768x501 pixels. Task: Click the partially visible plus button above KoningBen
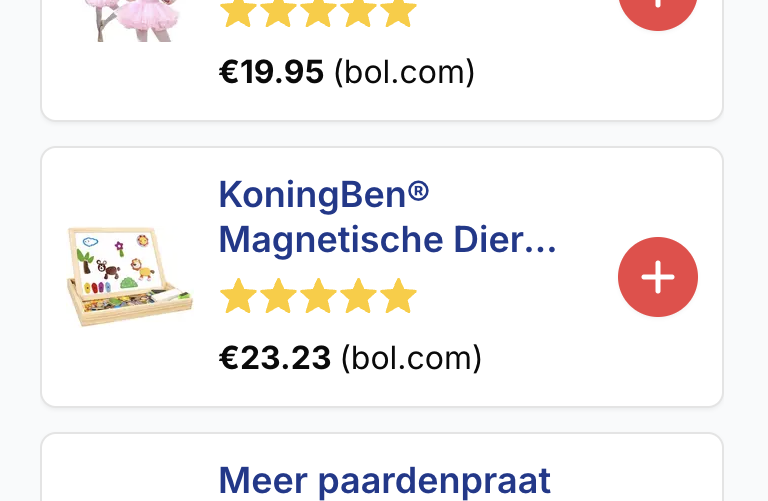coord(658,10)
